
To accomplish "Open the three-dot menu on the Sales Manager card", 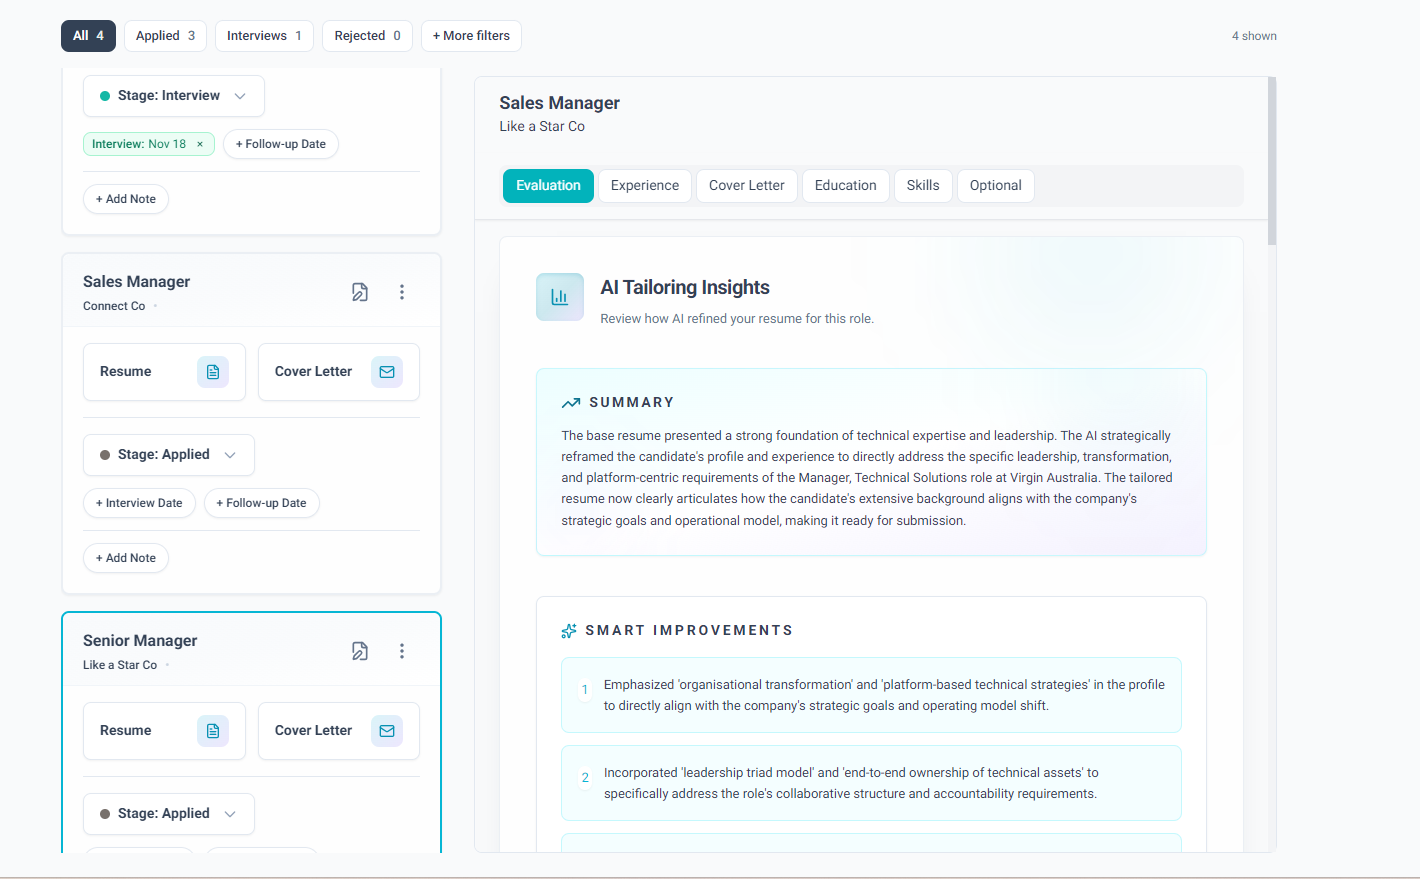I will point(402,291).
